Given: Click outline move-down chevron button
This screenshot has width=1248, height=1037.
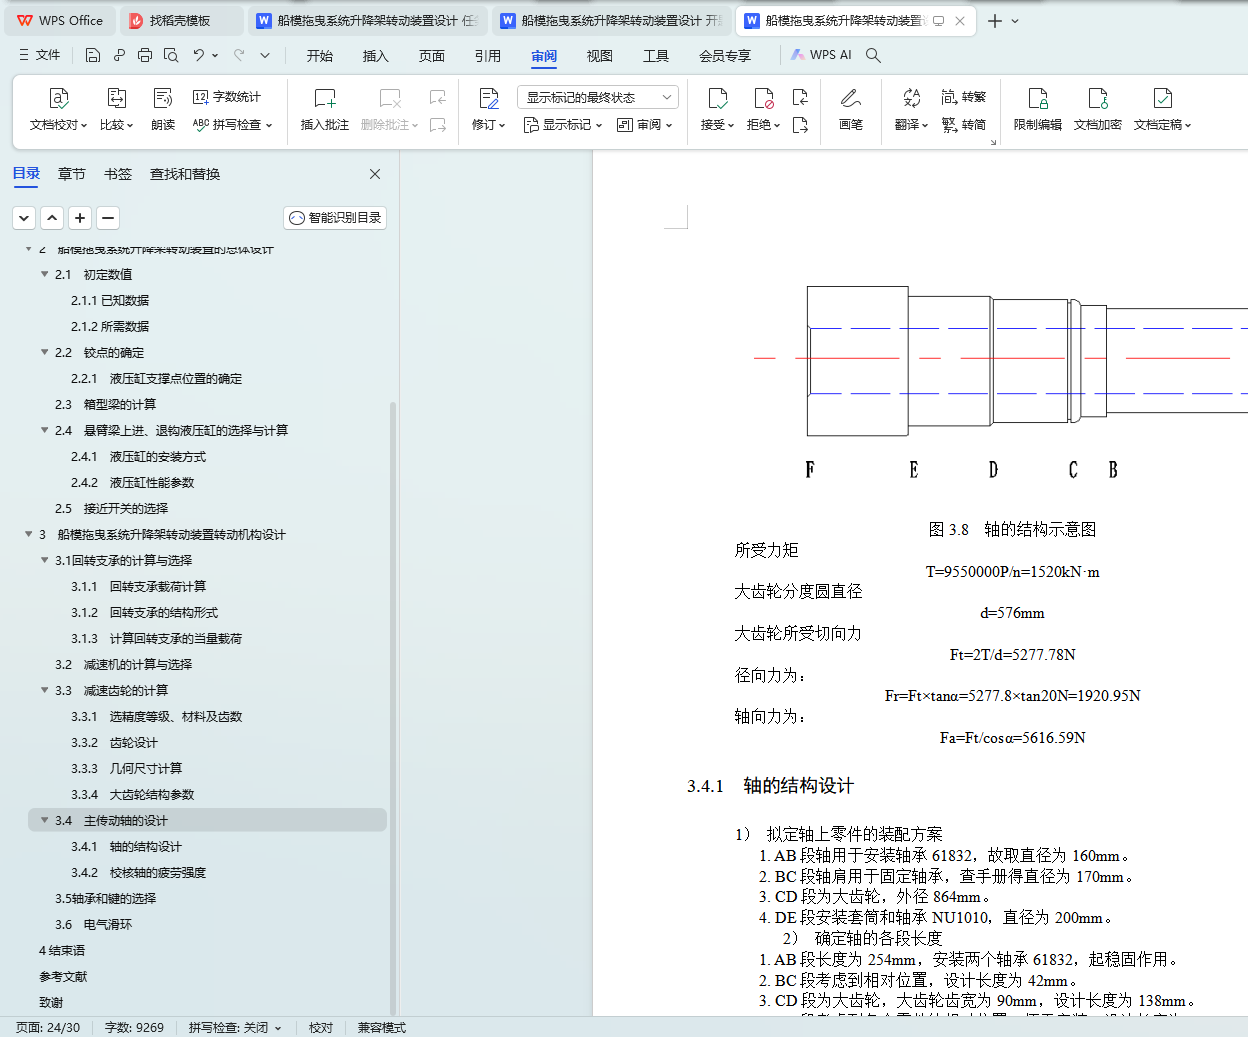Looking at the screenshot, I should [24, 218].
